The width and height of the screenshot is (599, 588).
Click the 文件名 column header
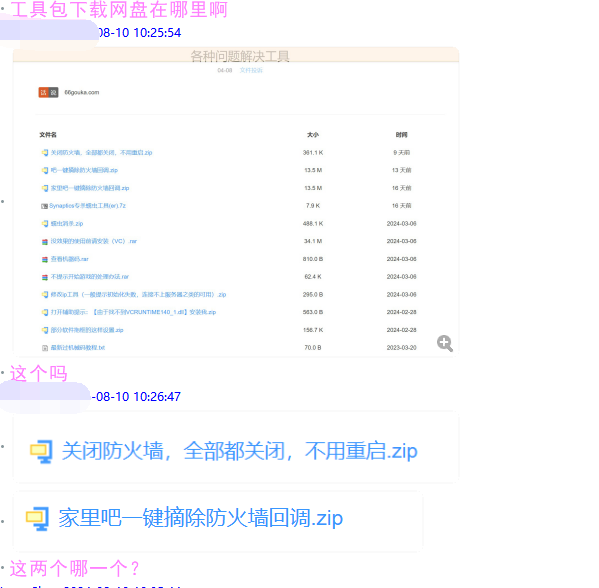tap(48, 135)
